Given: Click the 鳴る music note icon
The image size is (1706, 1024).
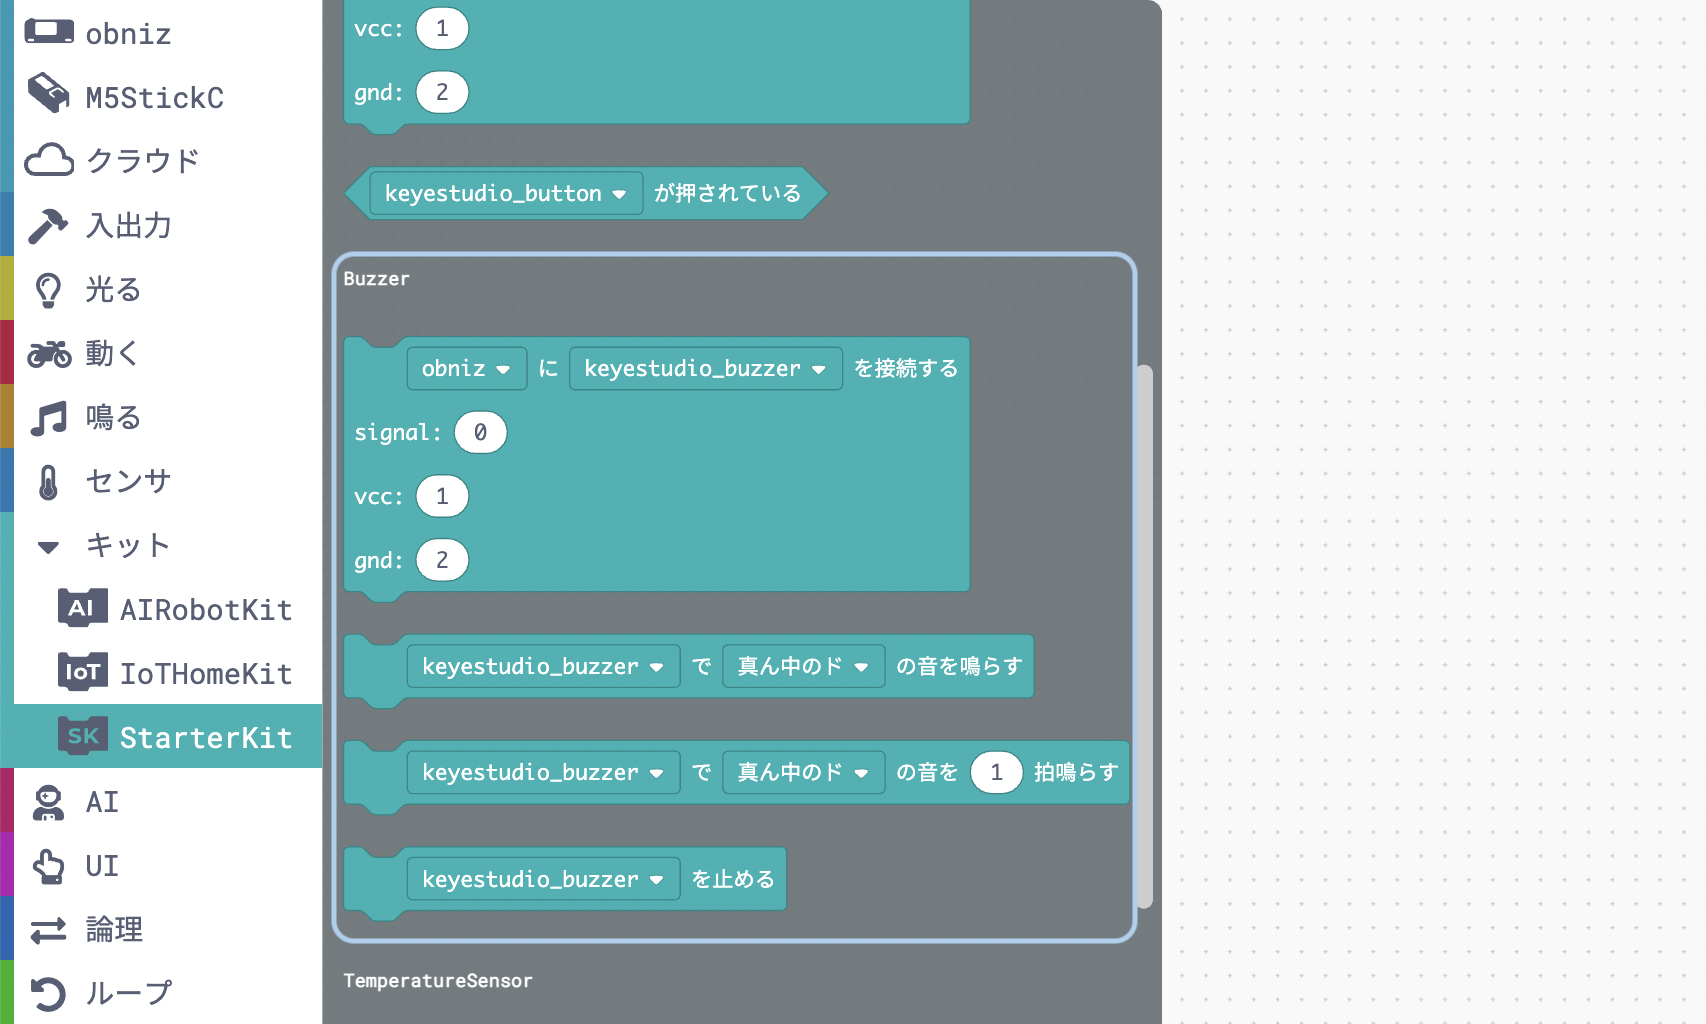Looking at the screenshot, I should point(48,417).
